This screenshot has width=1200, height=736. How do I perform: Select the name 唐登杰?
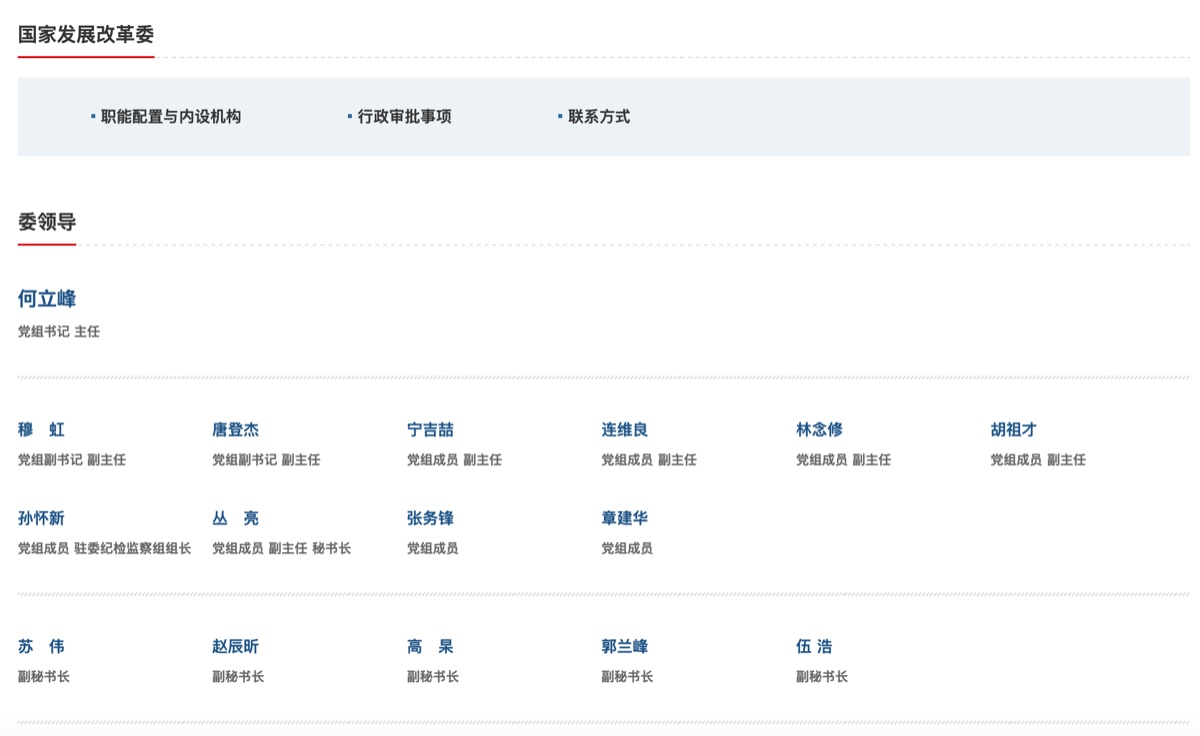pos(235,430)
